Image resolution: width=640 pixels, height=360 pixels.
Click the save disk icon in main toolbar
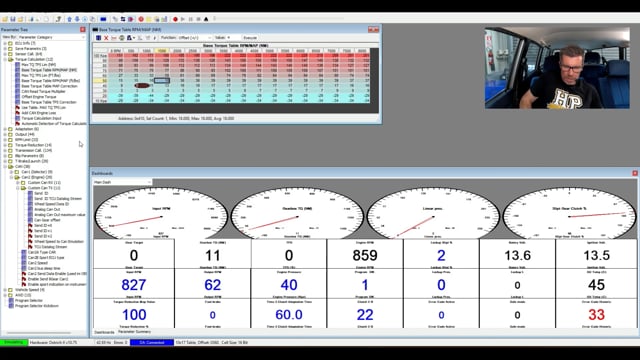pyautogui.click(x=13, y=19)
